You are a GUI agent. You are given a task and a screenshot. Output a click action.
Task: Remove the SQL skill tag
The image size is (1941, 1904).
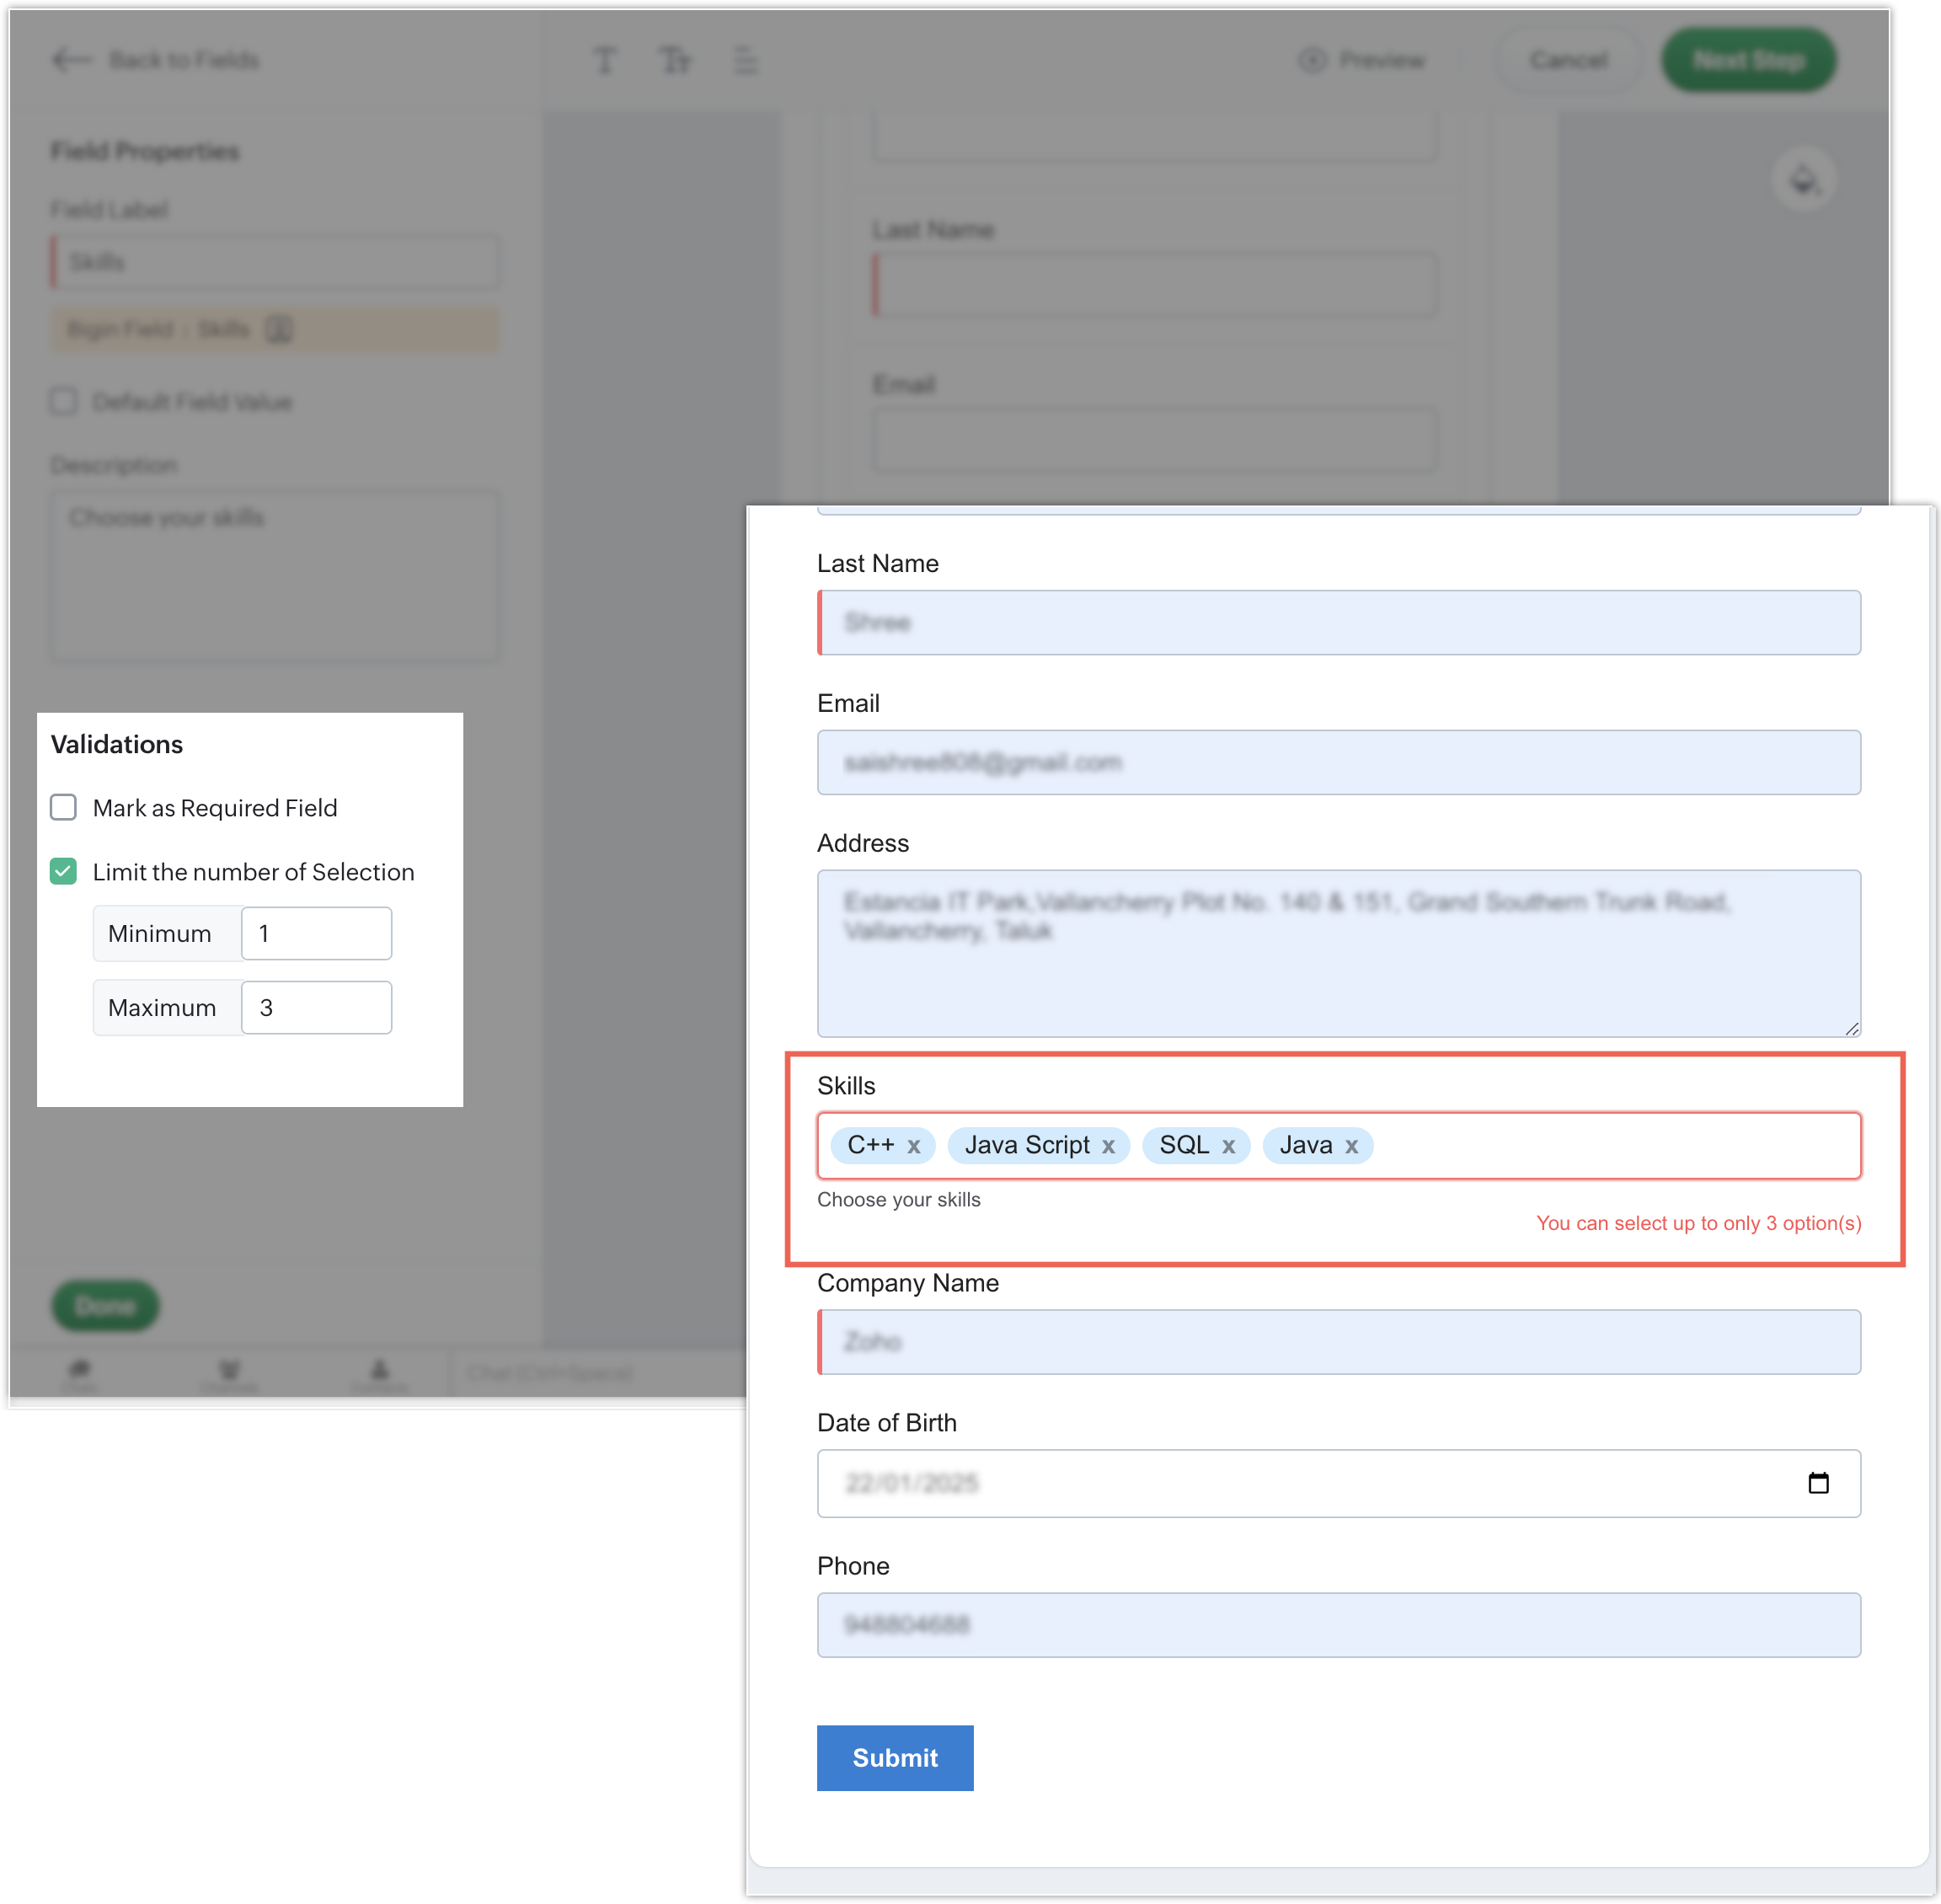(x=1228, y=1147)
